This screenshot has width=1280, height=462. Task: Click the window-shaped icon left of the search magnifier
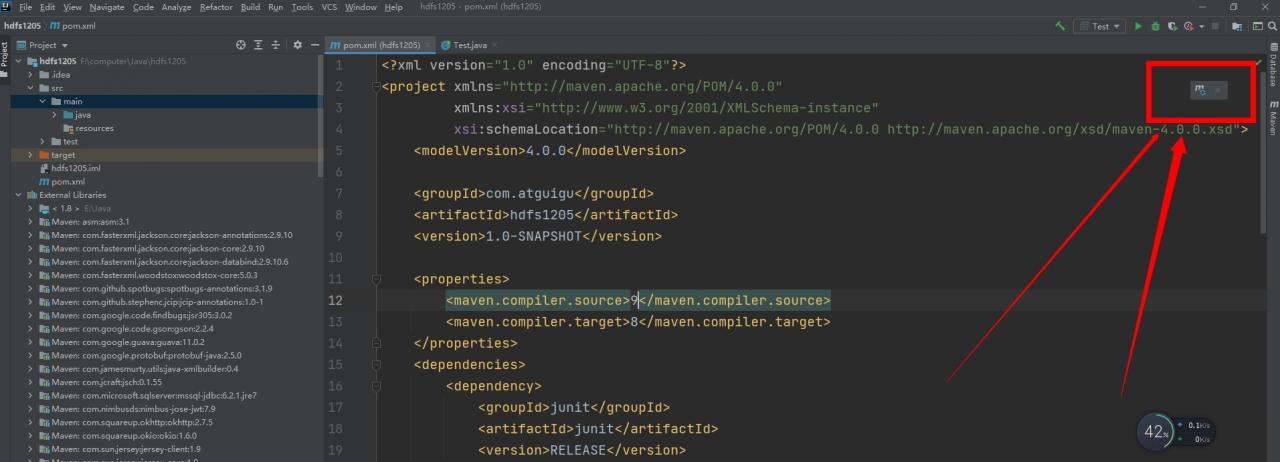[1257, 26]
